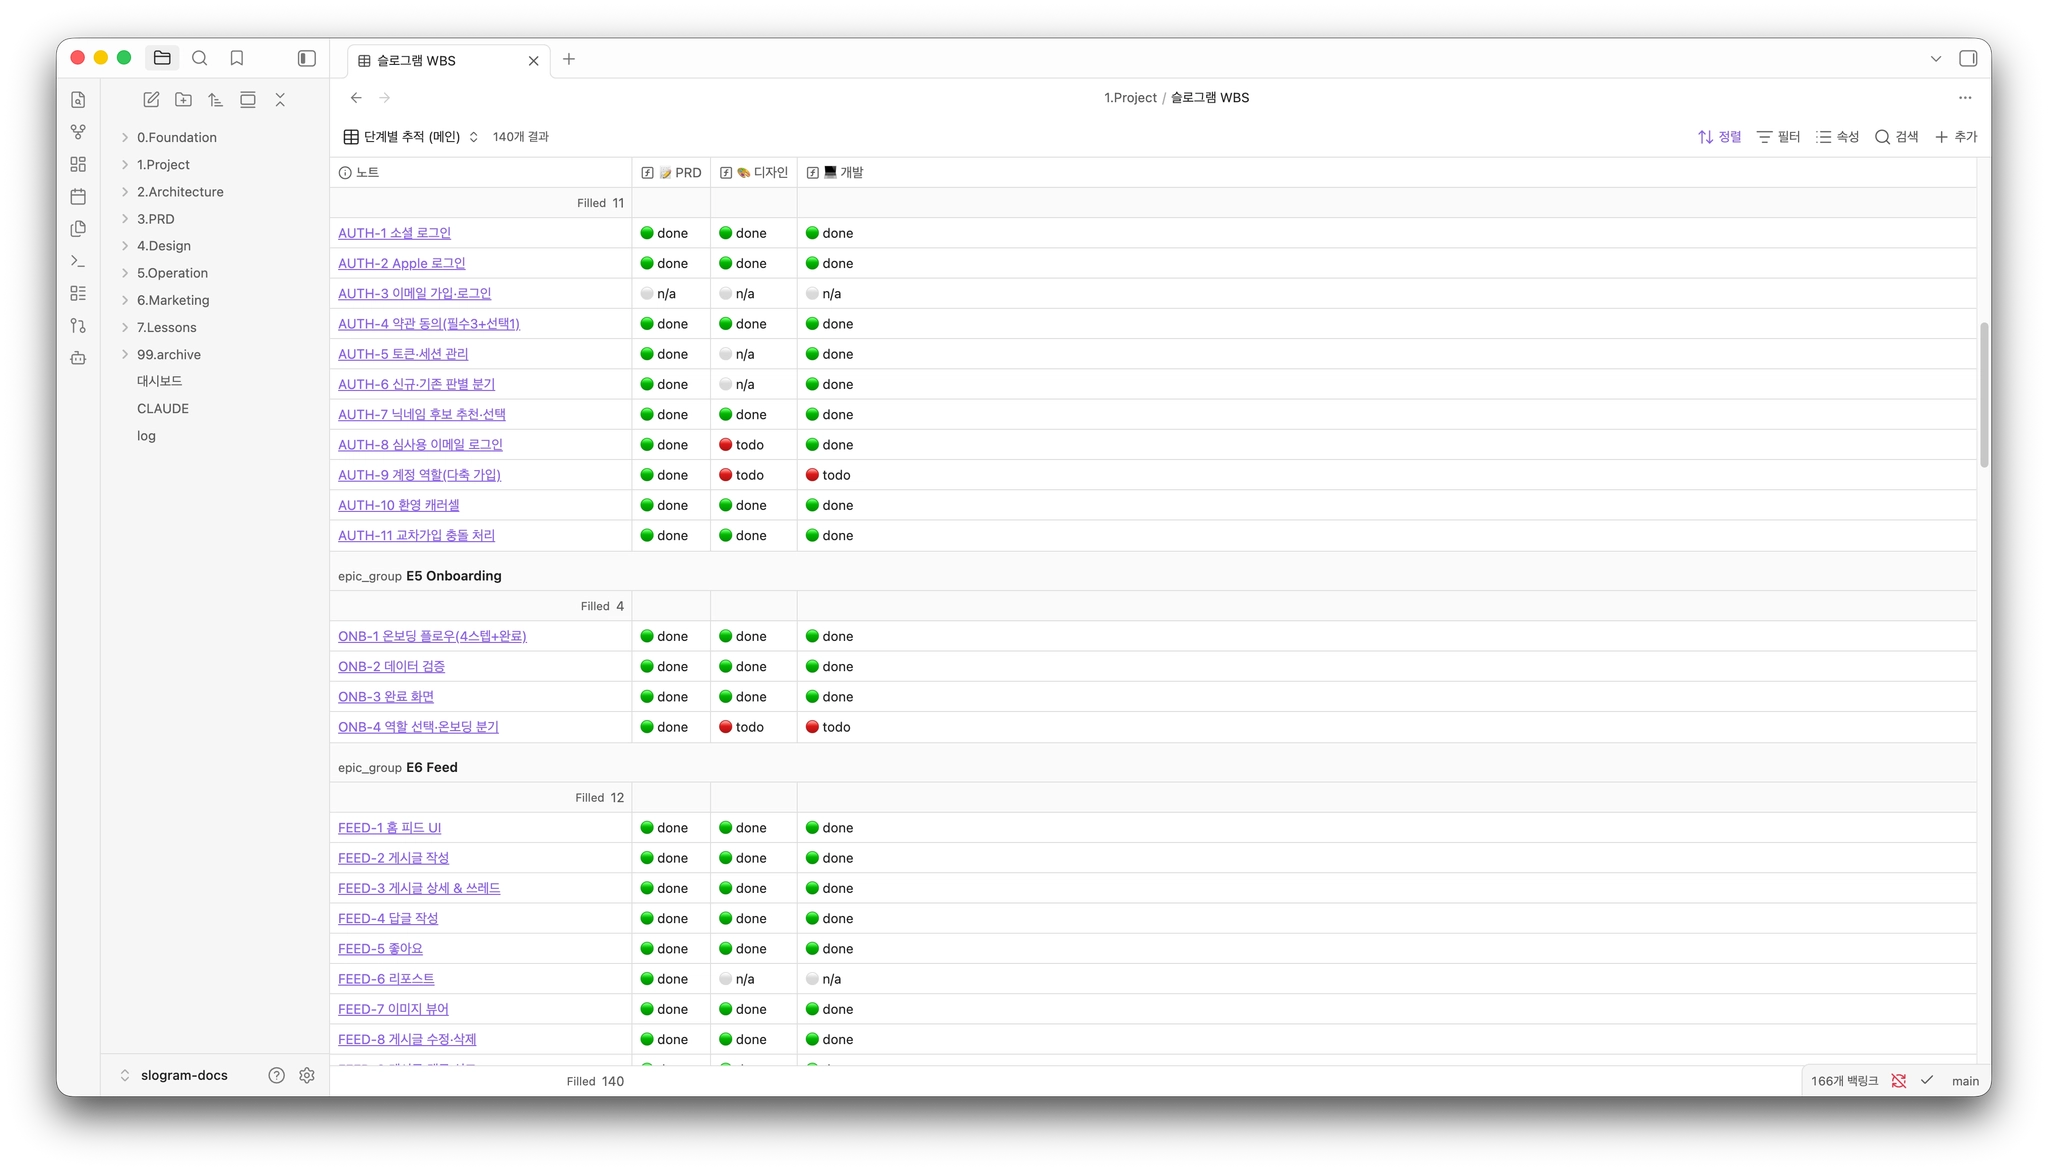The height and width of the screenshot is (1171, 2048).
Task: Create a new note with the pencil icon
Action: pos(151,99)
